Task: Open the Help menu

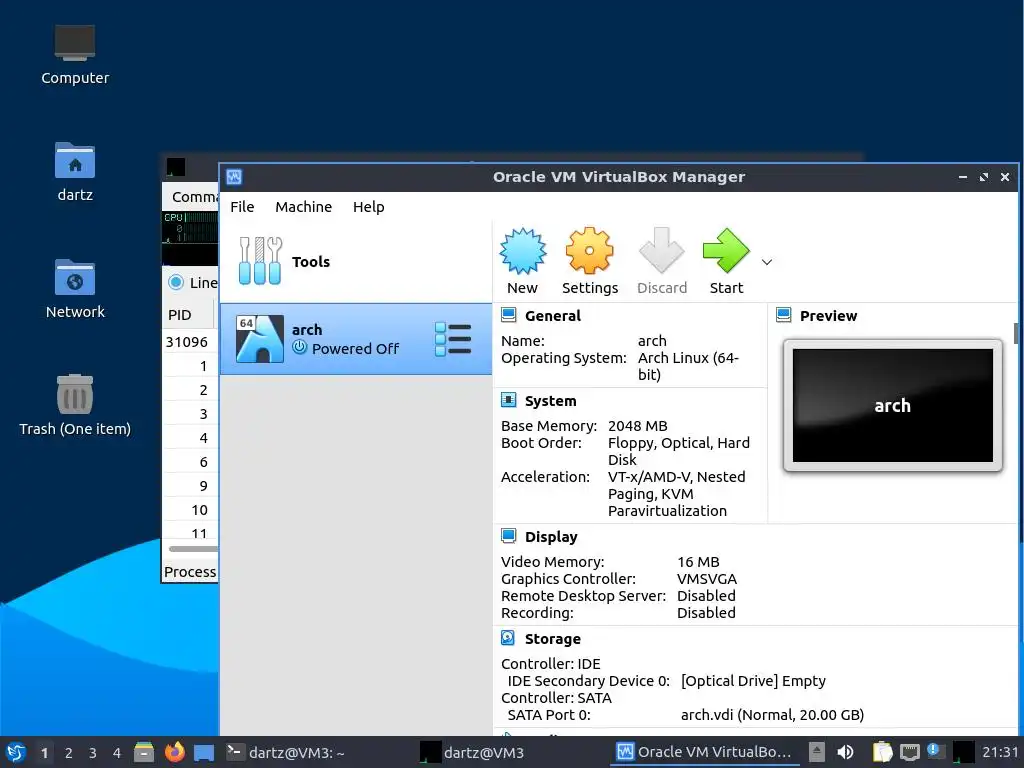Action: click(x=368, y=206)
